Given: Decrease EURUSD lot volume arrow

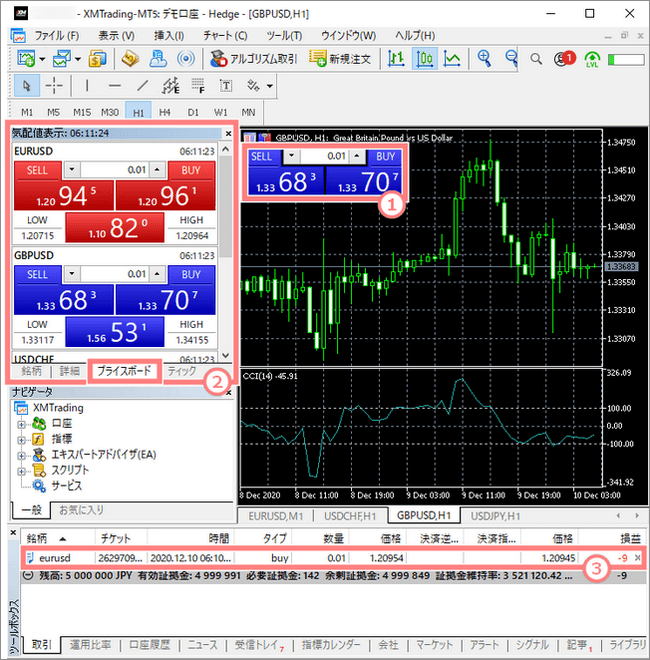Looking at the screenshot, I should point(72,170).
